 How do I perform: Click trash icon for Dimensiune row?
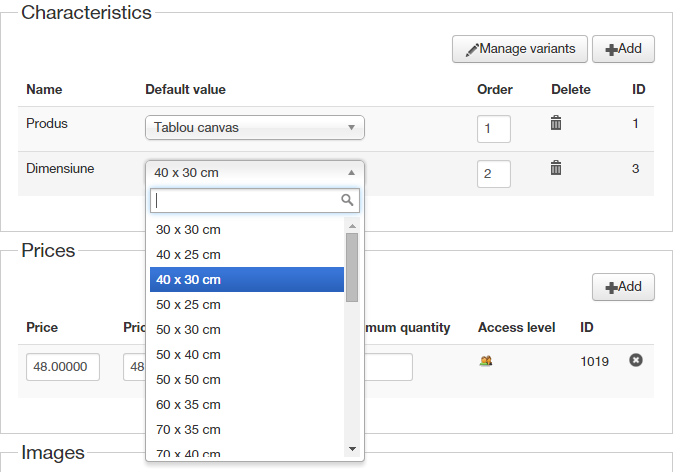click(x=556, y=168)
